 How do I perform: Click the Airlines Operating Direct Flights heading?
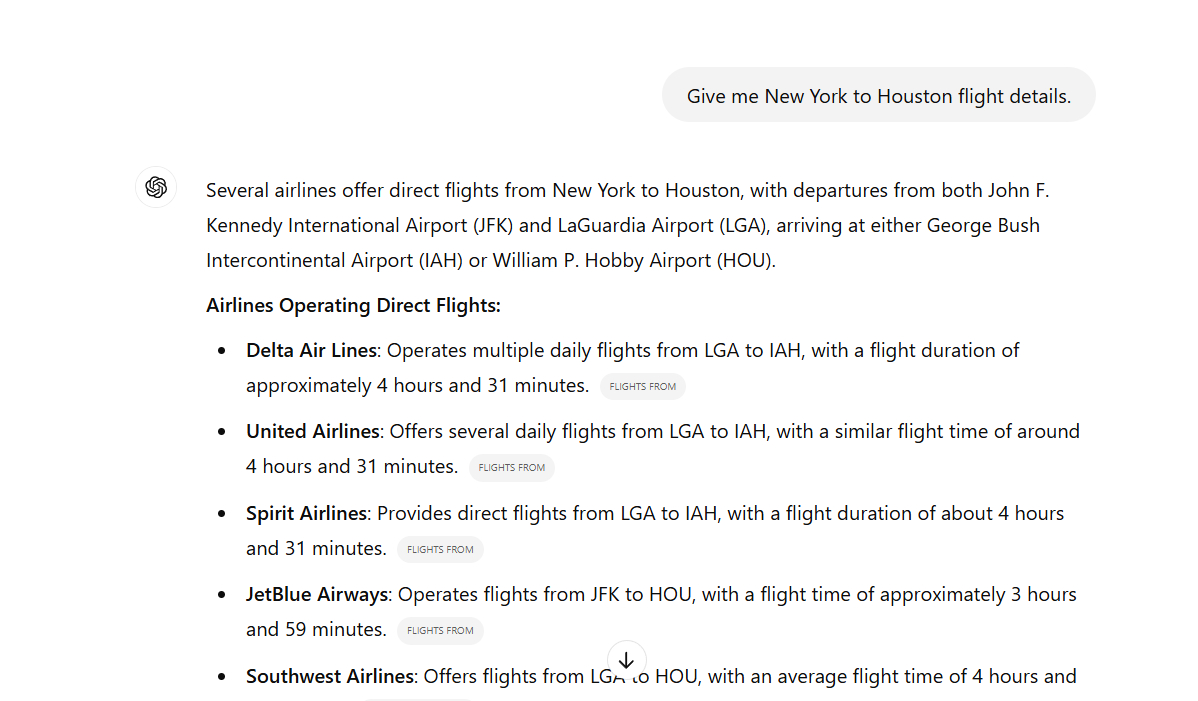pos(353,306)
